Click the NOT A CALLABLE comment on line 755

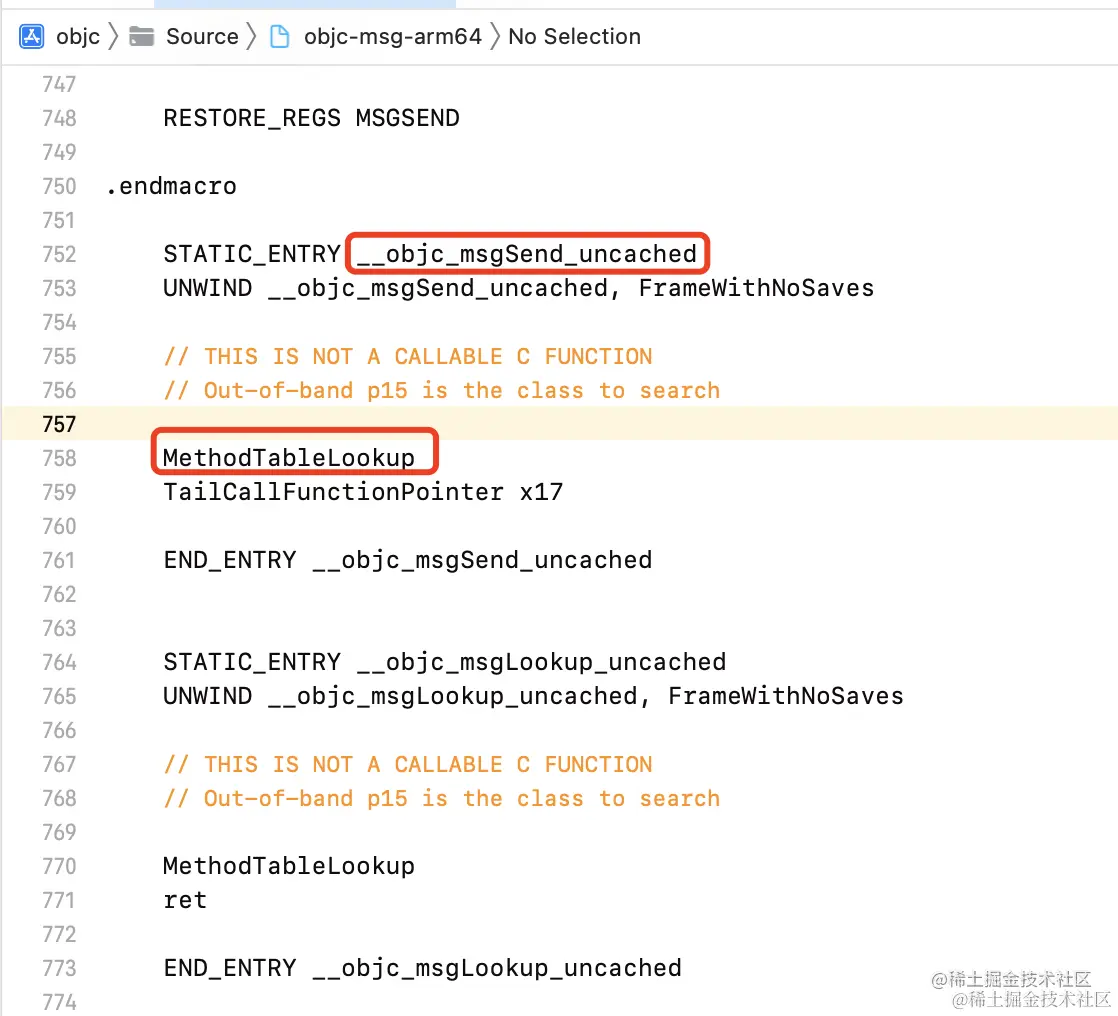pyautogui.click(x=408, y=356)
